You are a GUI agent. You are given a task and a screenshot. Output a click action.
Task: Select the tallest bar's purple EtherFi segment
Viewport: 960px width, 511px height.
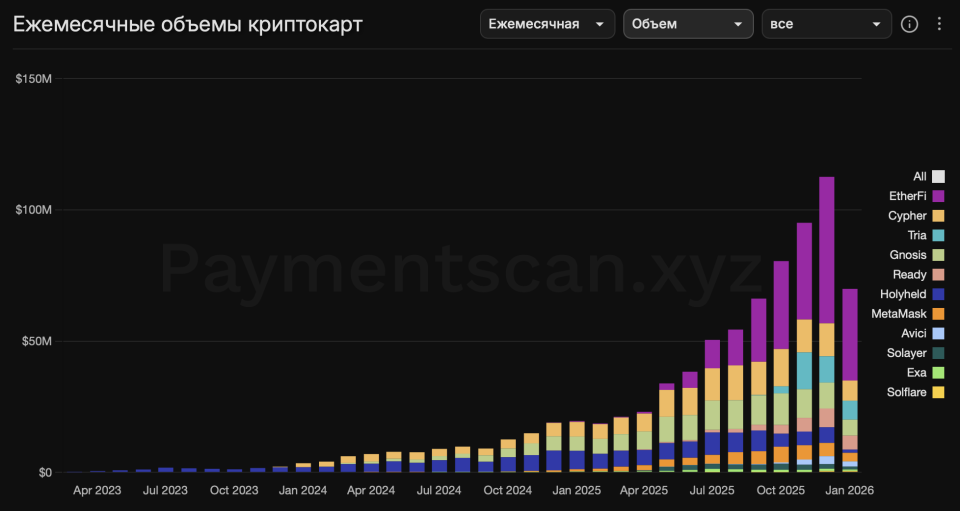[x=827, y=250]
